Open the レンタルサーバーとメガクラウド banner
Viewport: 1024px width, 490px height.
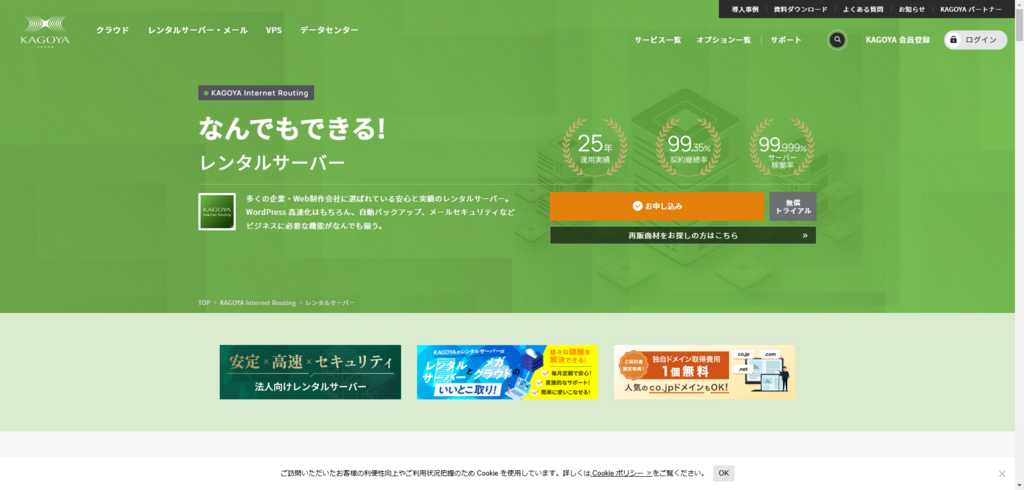point(507,372)
